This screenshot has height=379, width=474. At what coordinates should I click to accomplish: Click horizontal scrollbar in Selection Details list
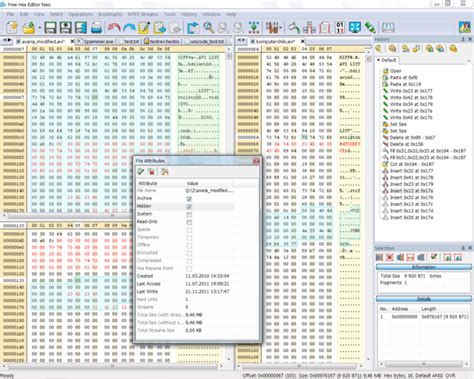pos(424,364)
